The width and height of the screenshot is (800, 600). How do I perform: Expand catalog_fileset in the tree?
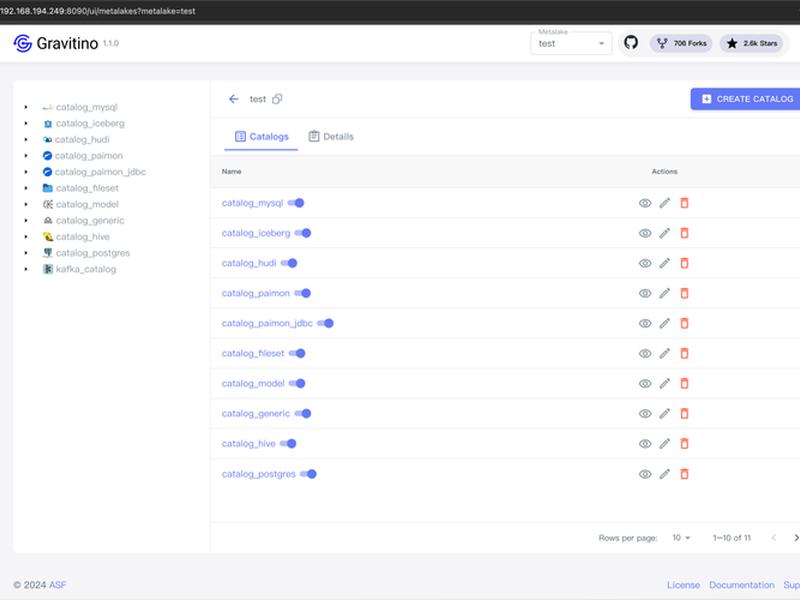click(x=26, y=188)
